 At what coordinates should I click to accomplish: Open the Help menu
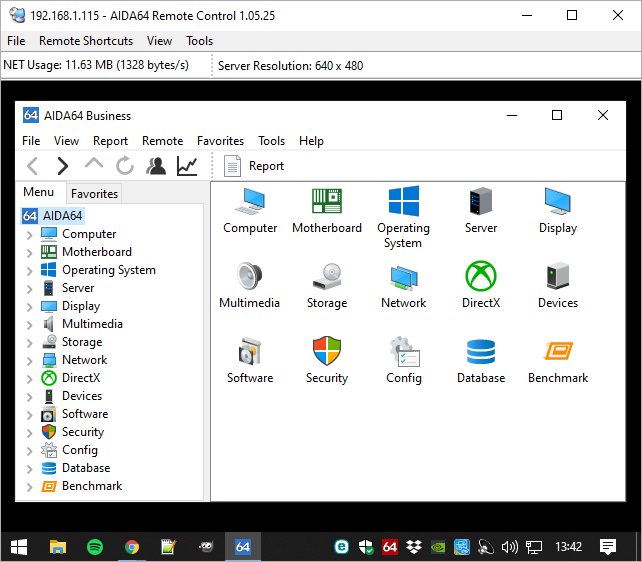pos(311,141)
